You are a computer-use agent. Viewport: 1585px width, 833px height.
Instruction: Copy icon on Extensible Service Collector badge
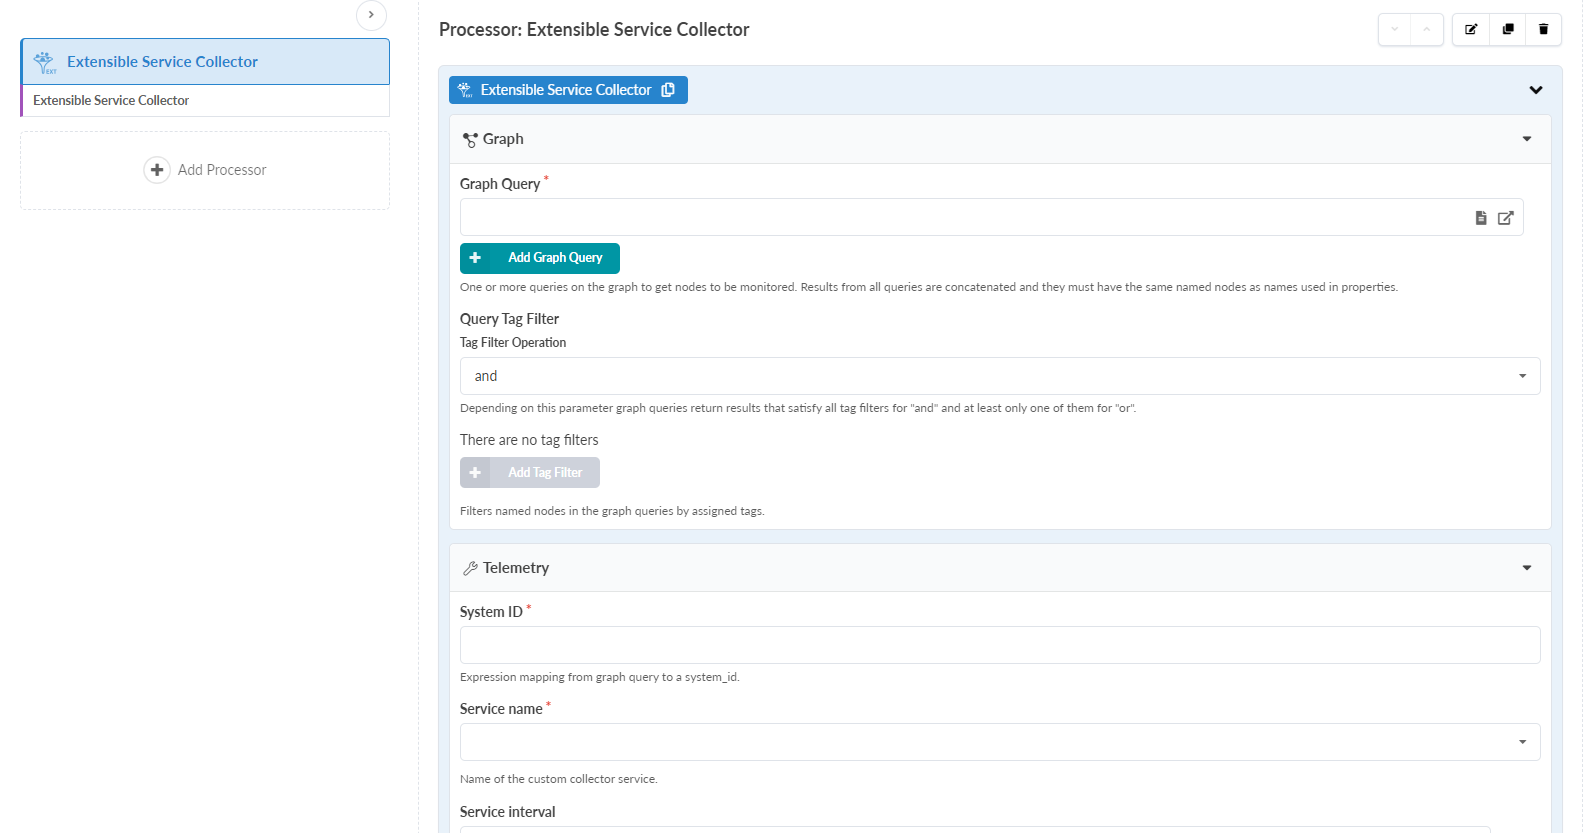pos(668,90)
